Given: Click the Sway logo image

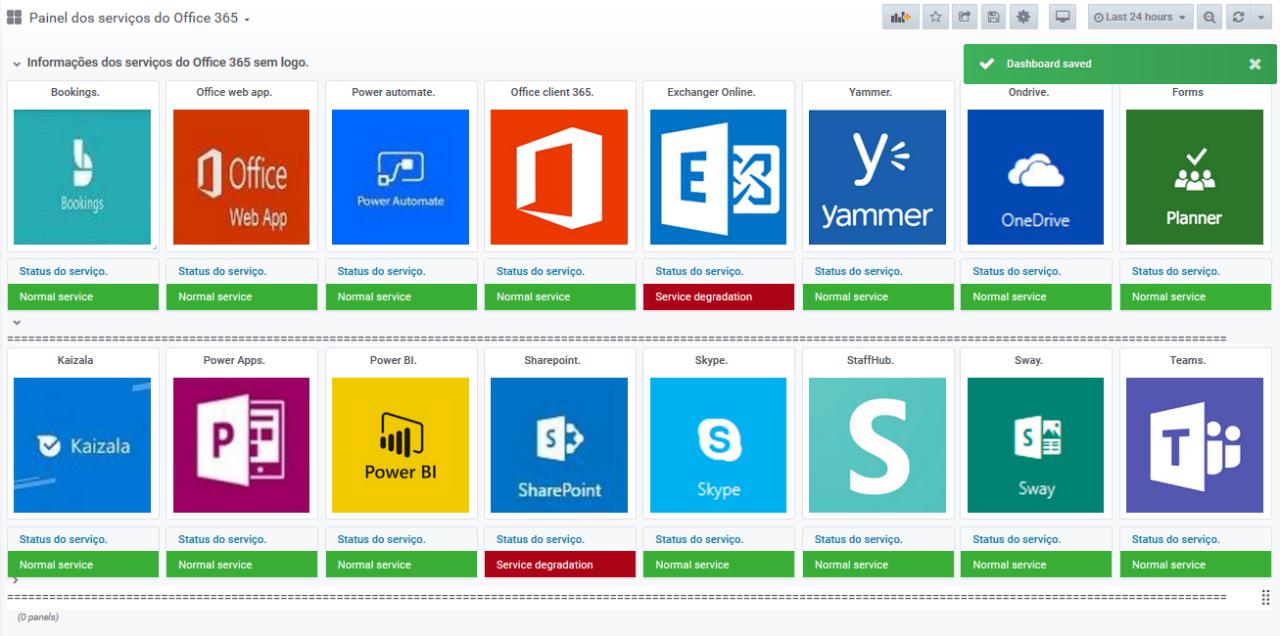Looking at the screenshot, I should pyautogui.click(x=1036, y=445).
